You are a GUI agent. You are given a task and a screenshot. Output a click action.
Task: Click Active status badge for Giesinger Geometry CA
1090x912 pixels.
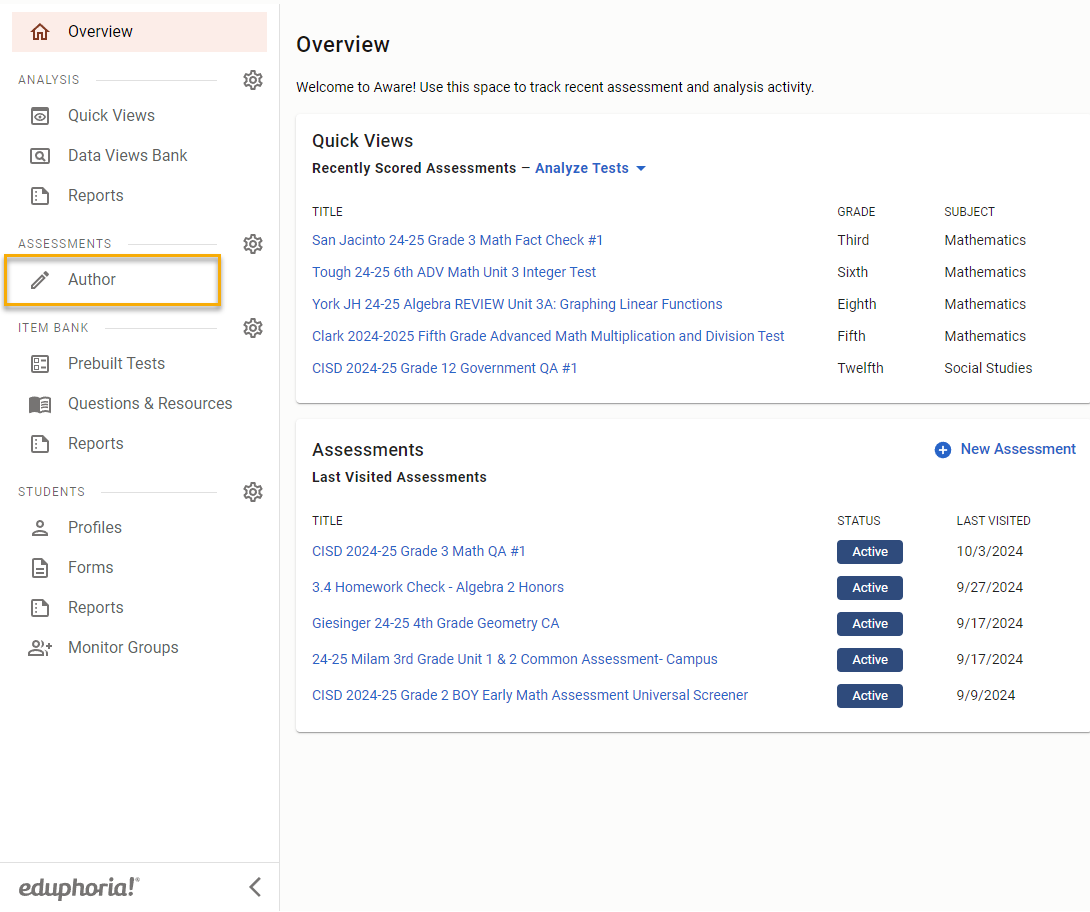click(x=869, y=624)
